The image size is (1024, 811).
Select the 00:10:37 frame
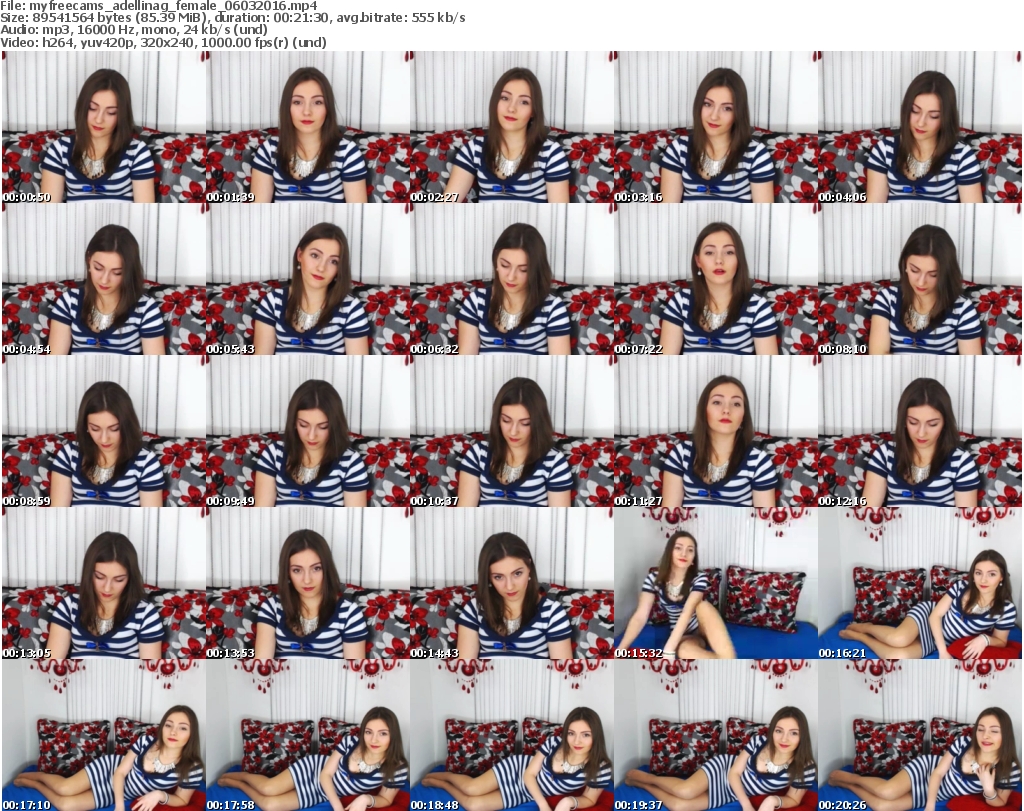[x=511, y=431]
